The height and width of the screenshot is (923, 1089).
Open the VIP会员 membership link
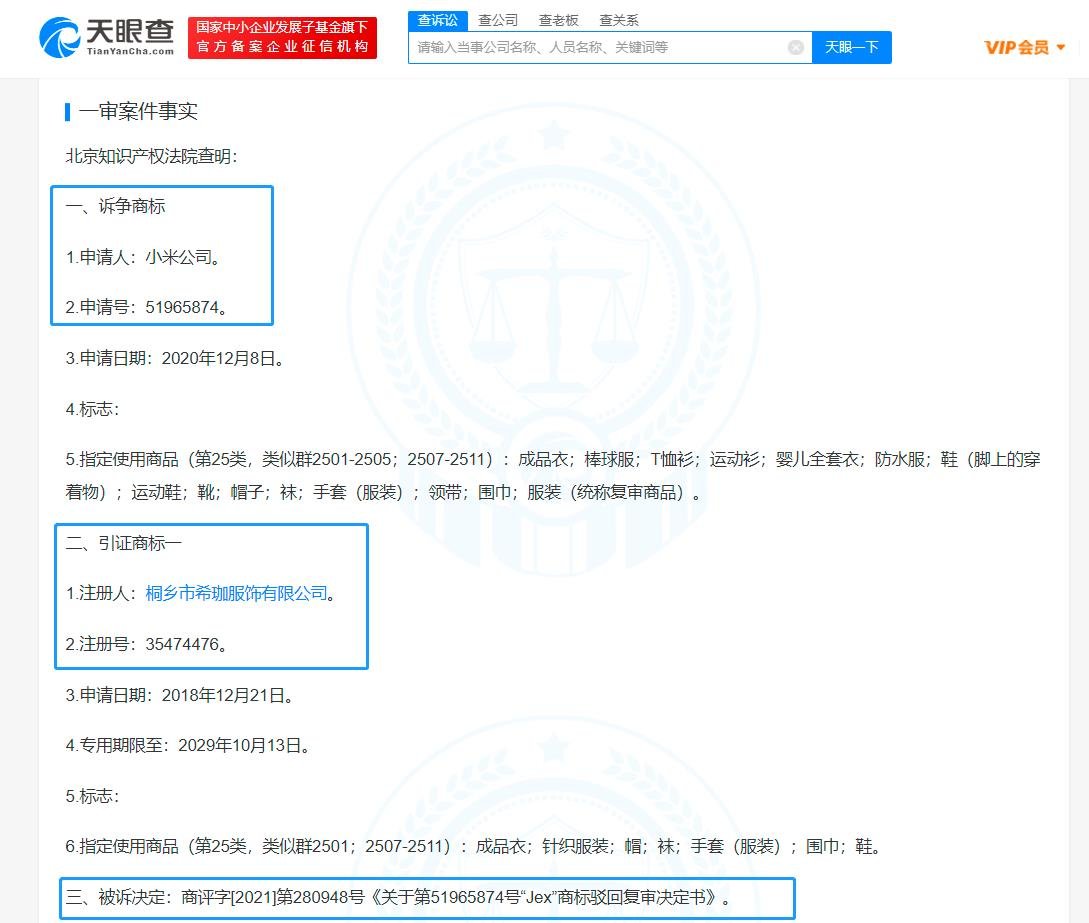1017,47
